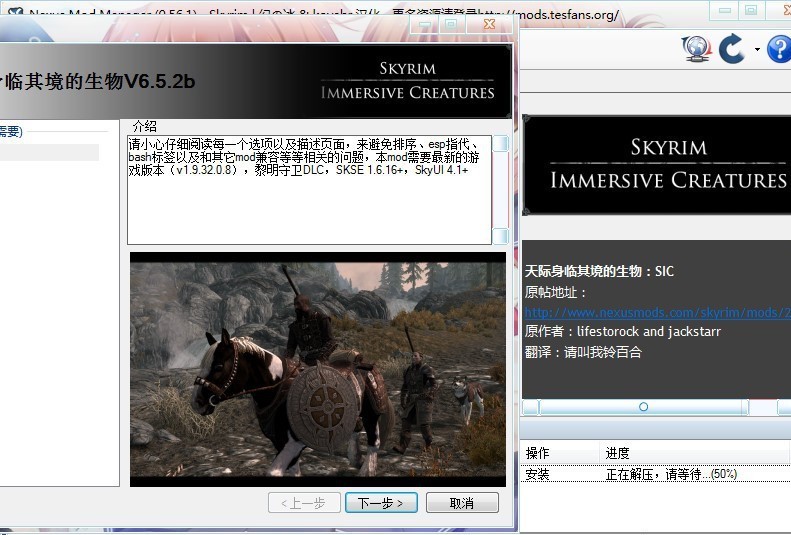Open the blue question mark help icon
The width and height of the screenshot is (791, 535).
click(778, 48)
